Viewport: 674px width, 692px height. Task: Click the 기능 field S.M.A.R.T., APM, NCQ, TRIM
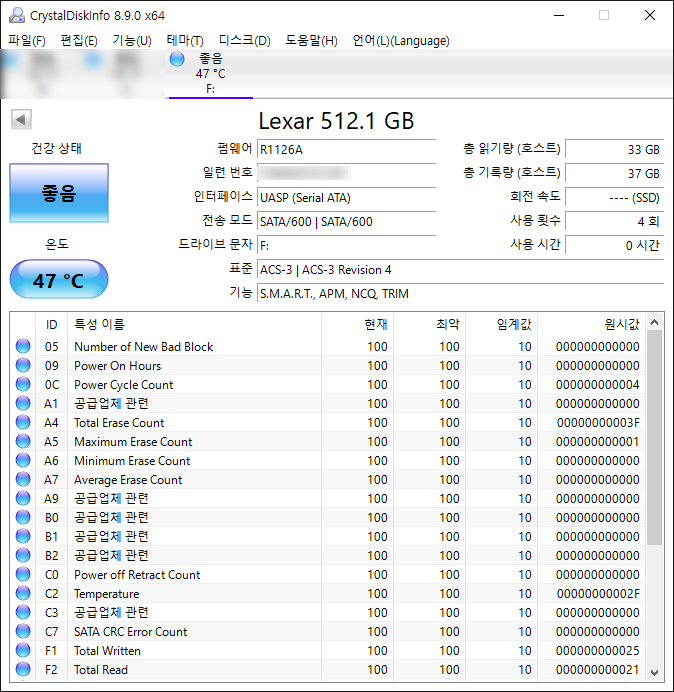coord(460,293)
